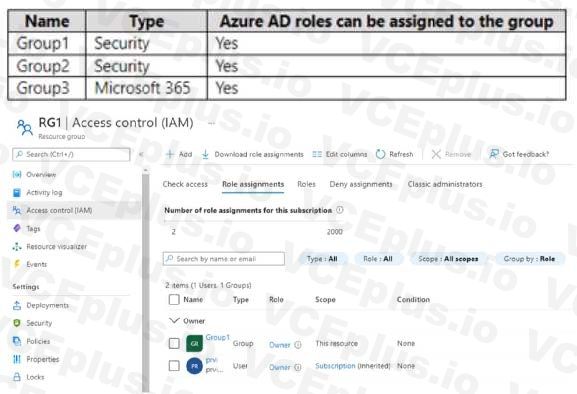Check the Group1 row checkbox
Screen dimensions: 577x394
click(174, 343)
